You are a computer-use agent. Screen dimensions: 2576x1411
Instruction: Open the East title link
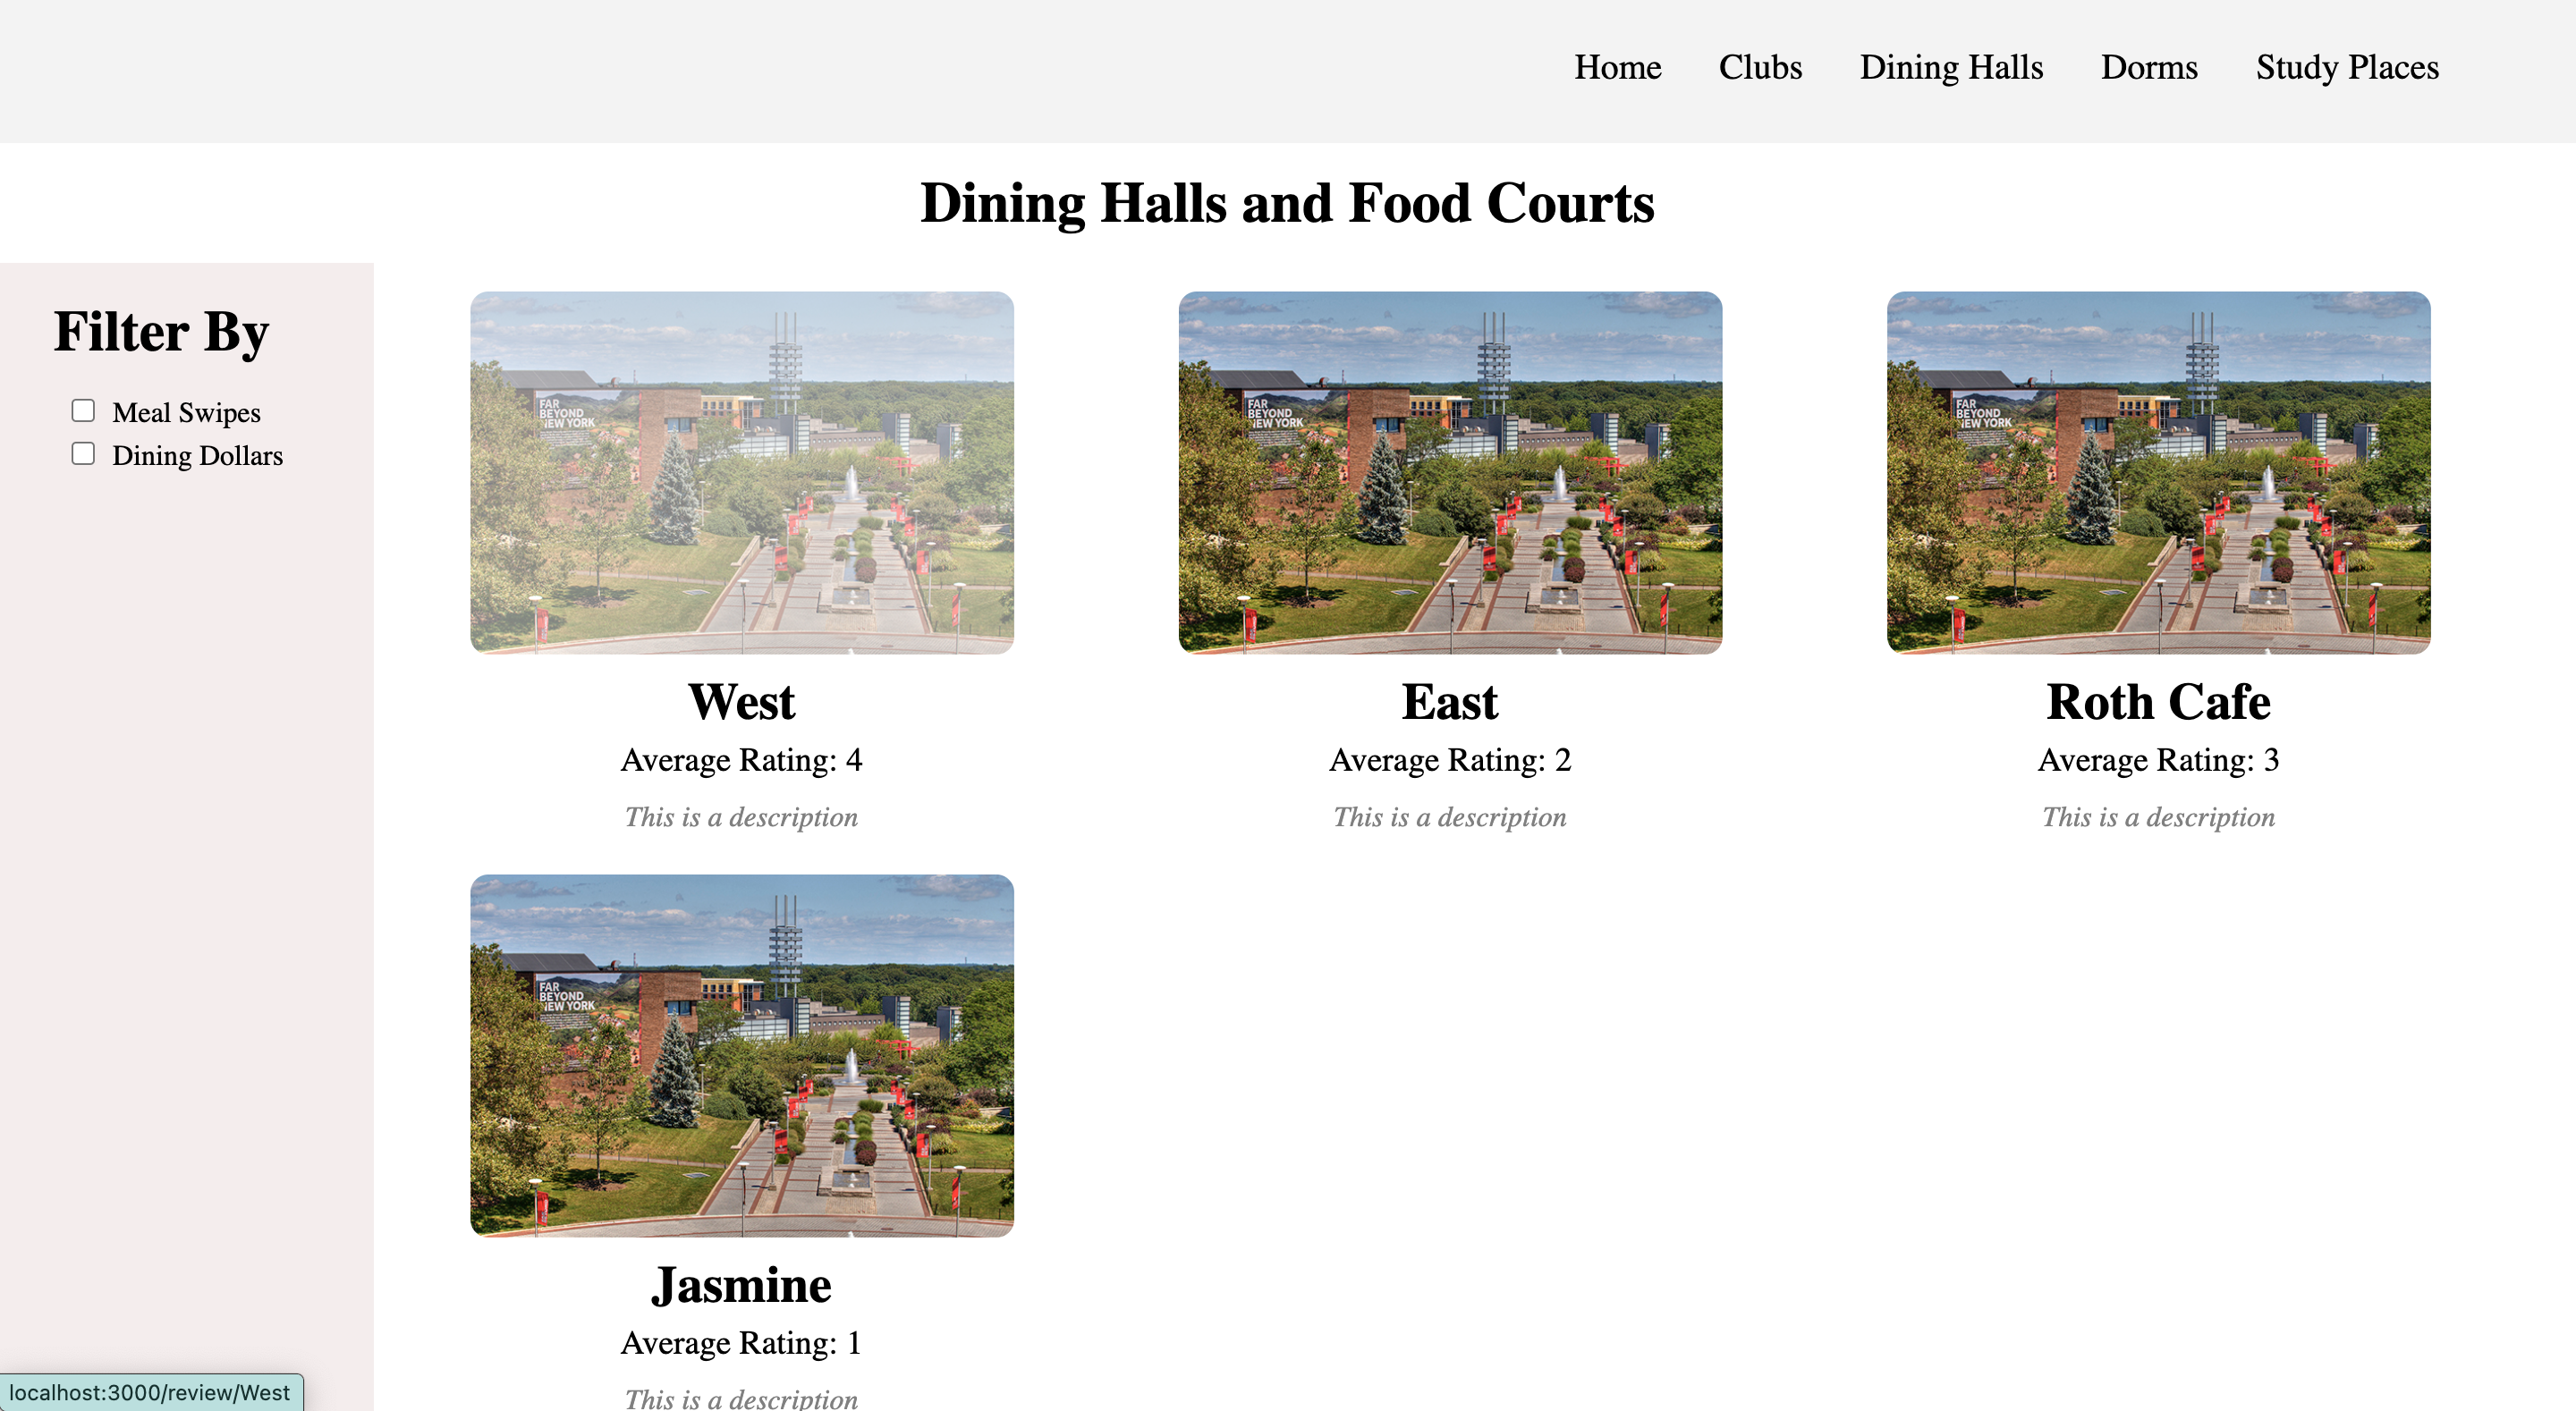point(1449,702)
